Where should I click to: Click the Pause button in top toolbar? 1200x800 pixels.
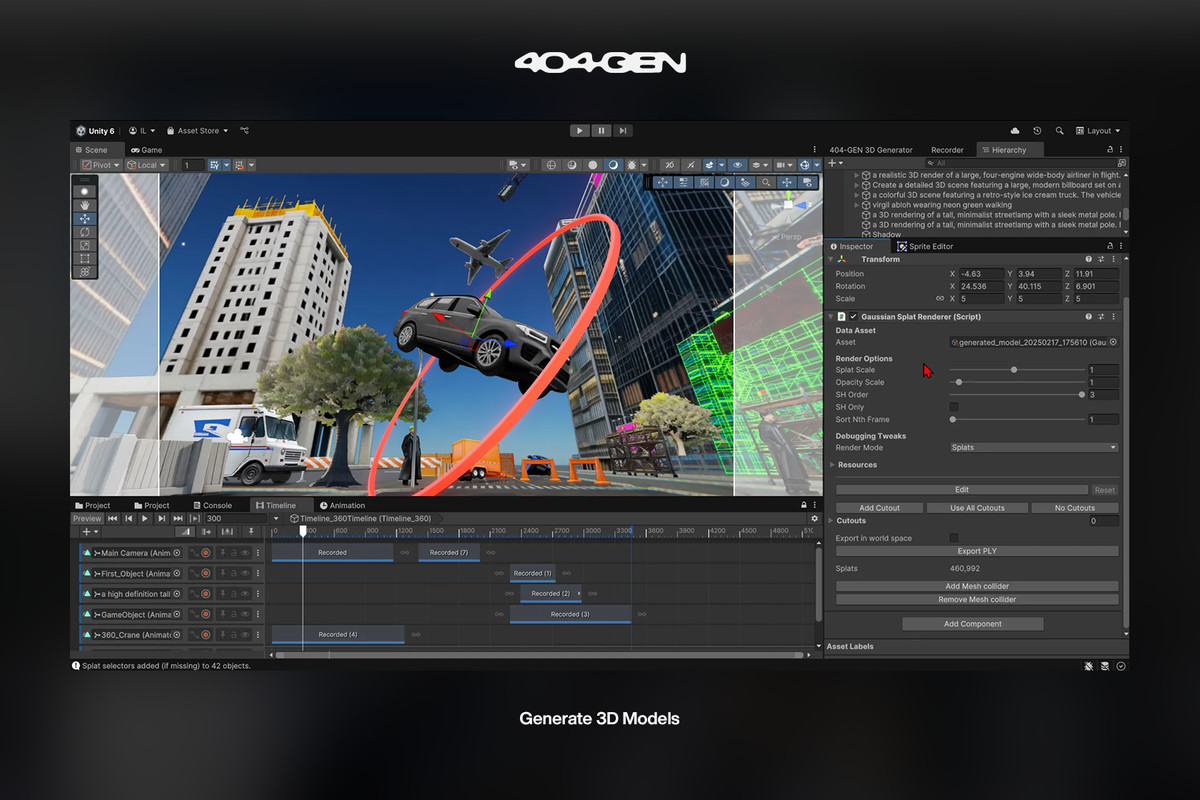(x=601, y=131)
